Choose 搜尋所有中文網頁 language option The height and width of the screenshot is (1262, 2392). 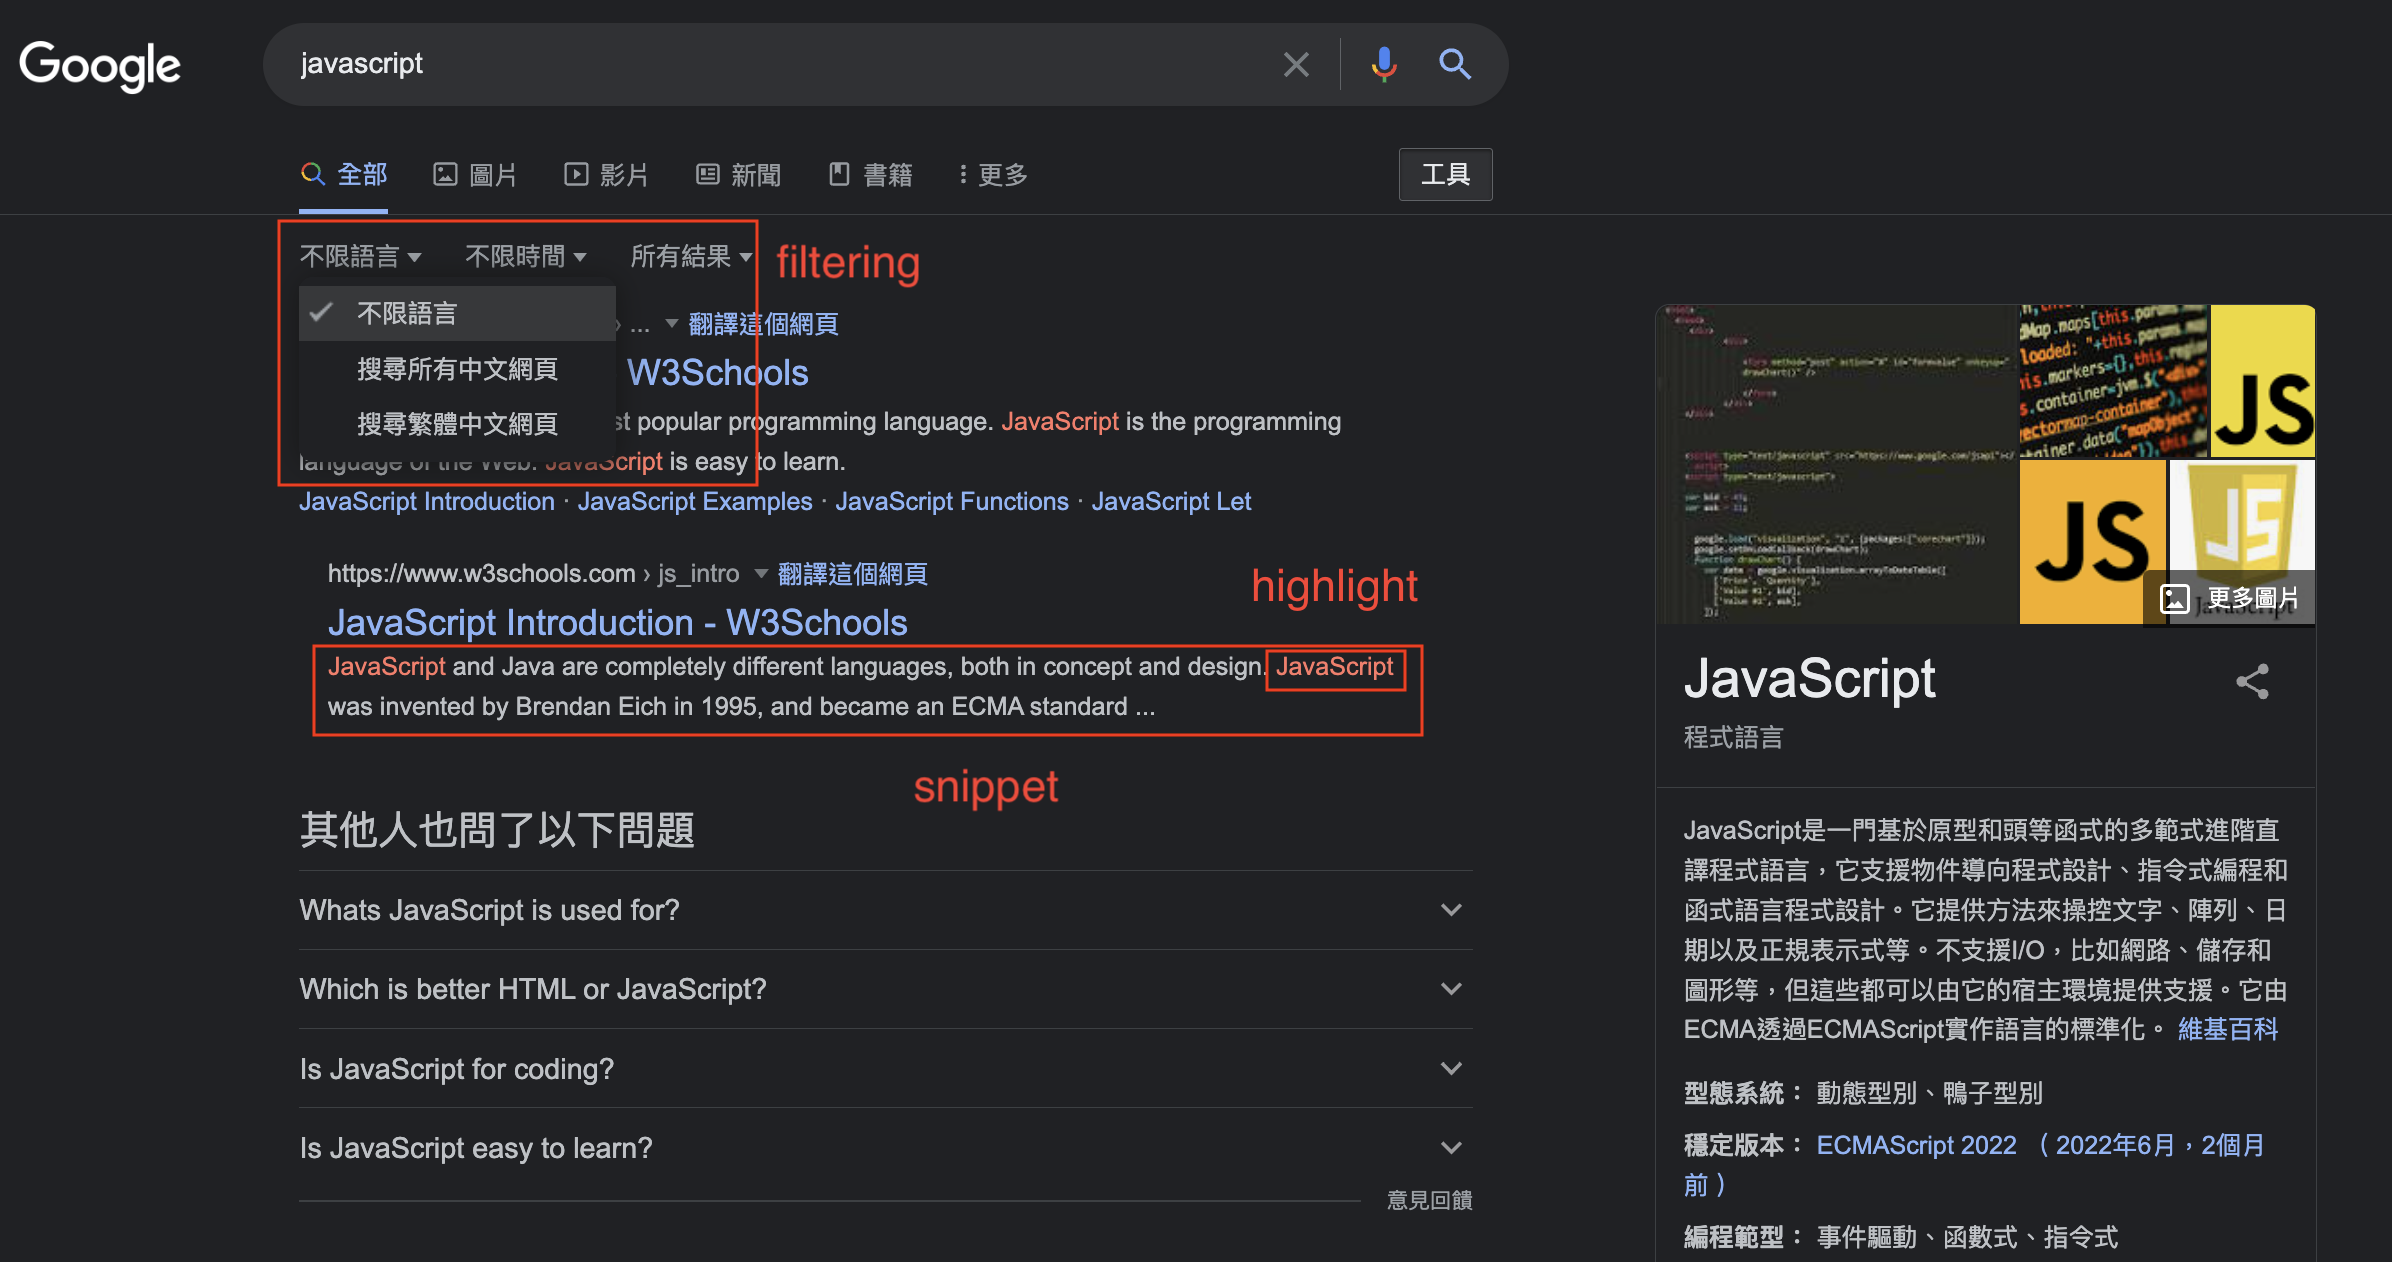pyautogui.click(x=457, y=369)
